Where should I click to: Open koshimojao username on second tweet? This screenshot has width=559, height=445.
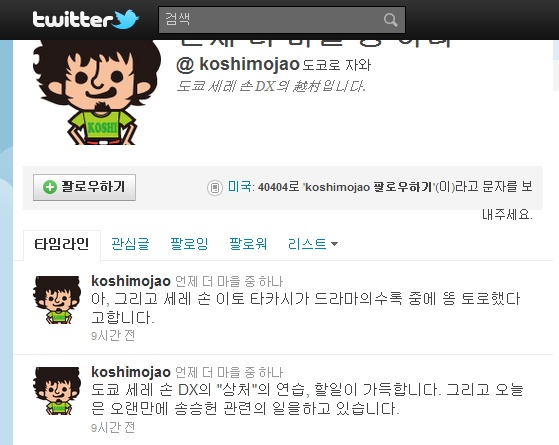131,372
